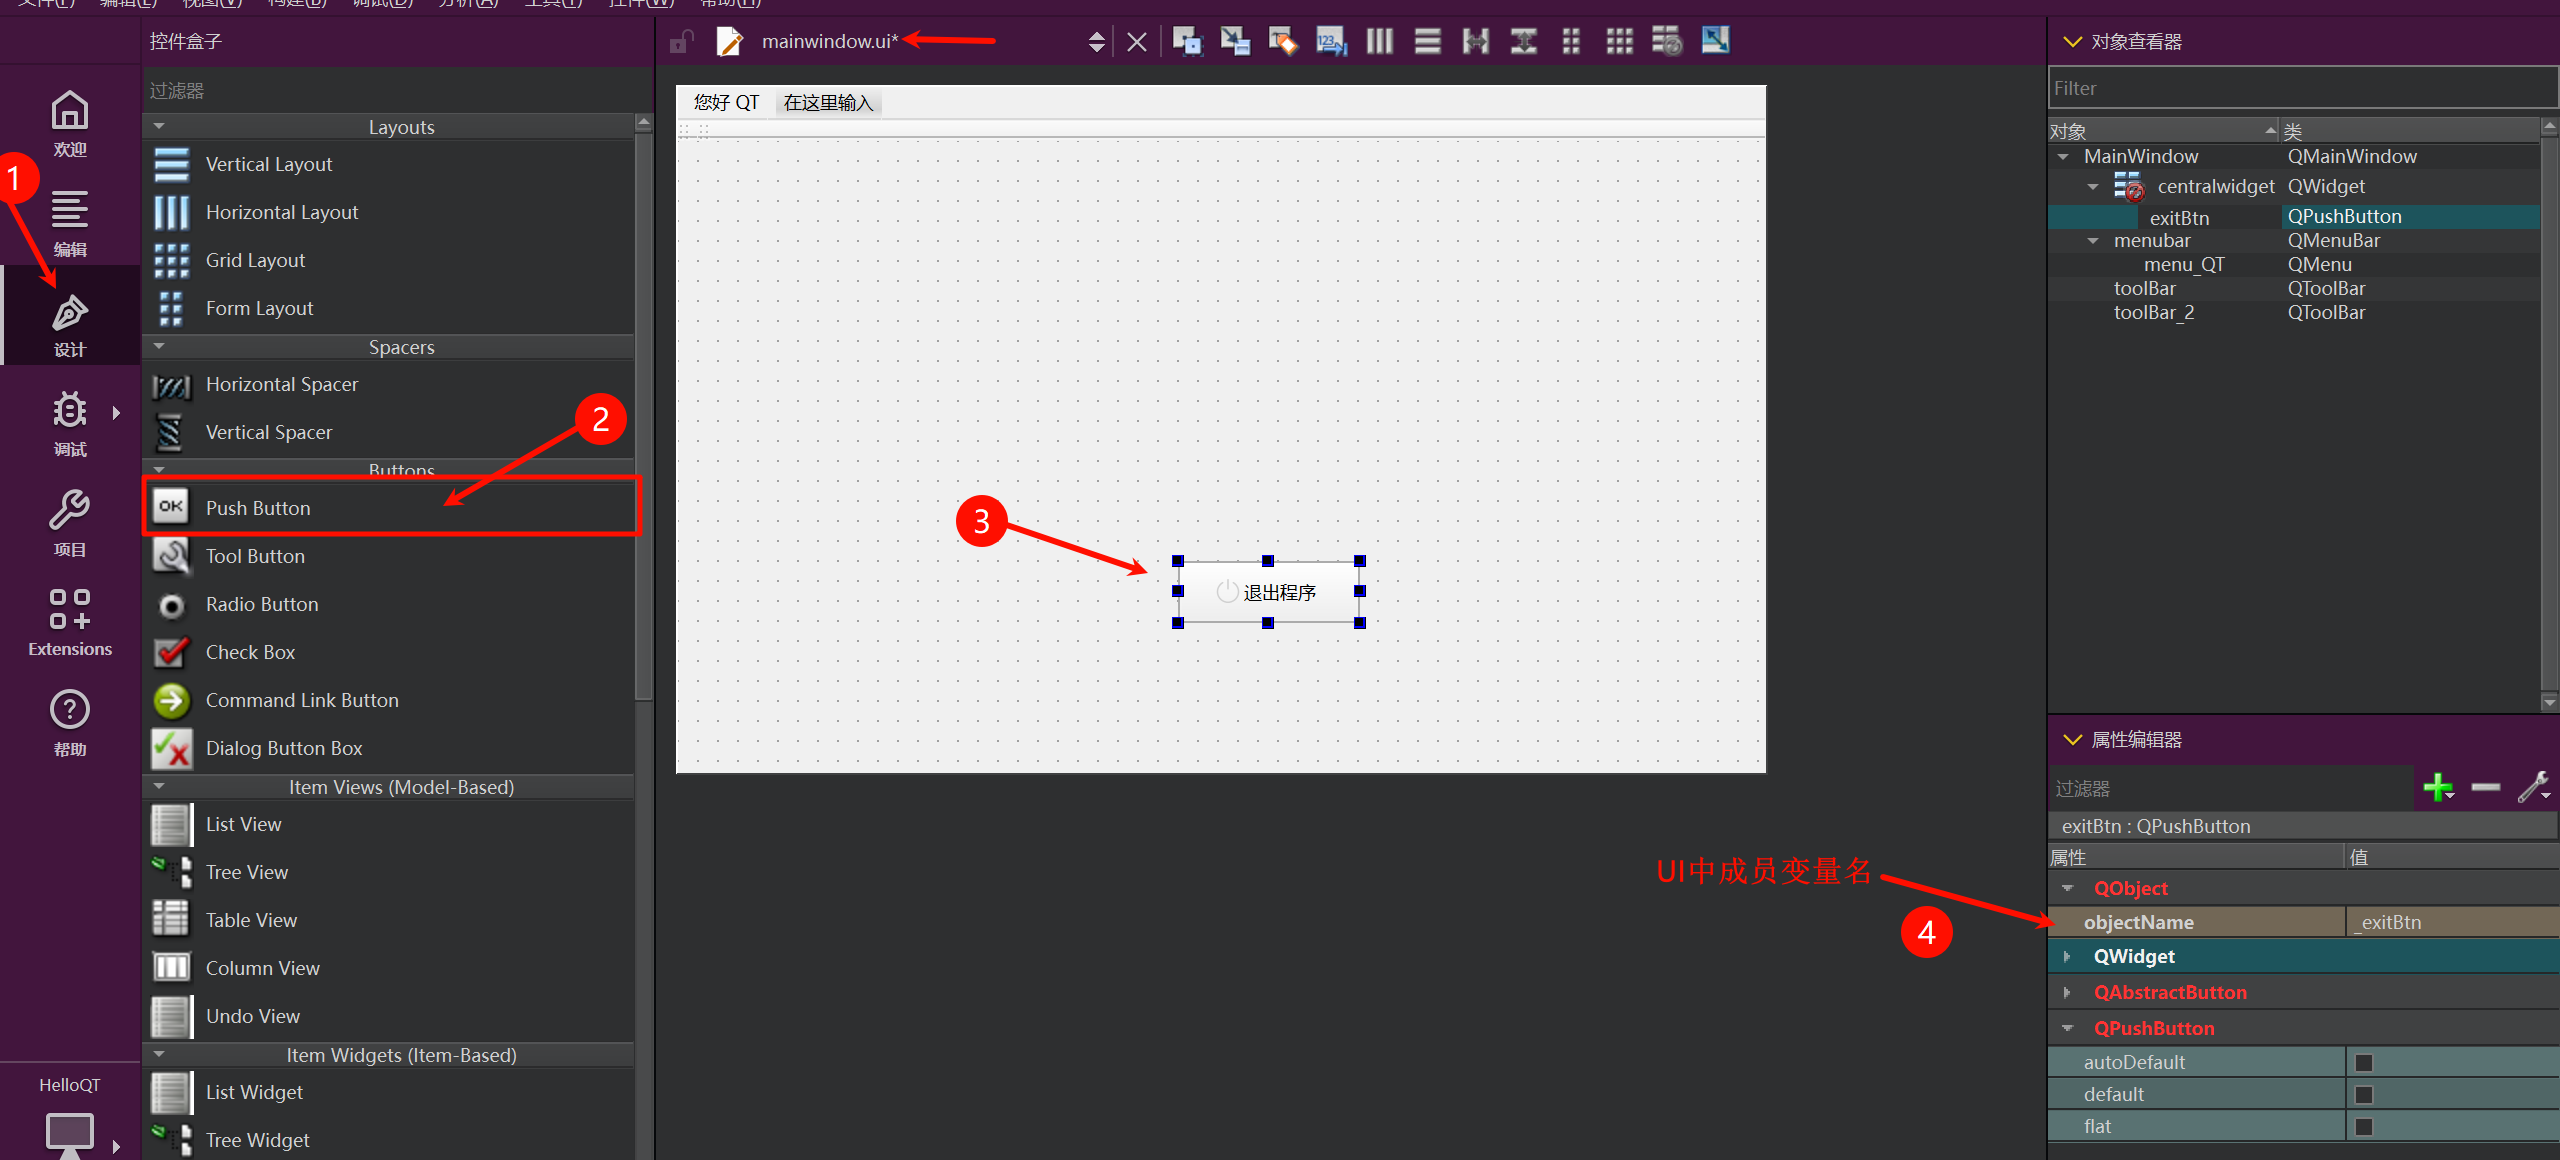The width and height of the screenshot is (2560, 1160).
Task: Expand the QAbstractButton property group
Action: click(2067, 992)
